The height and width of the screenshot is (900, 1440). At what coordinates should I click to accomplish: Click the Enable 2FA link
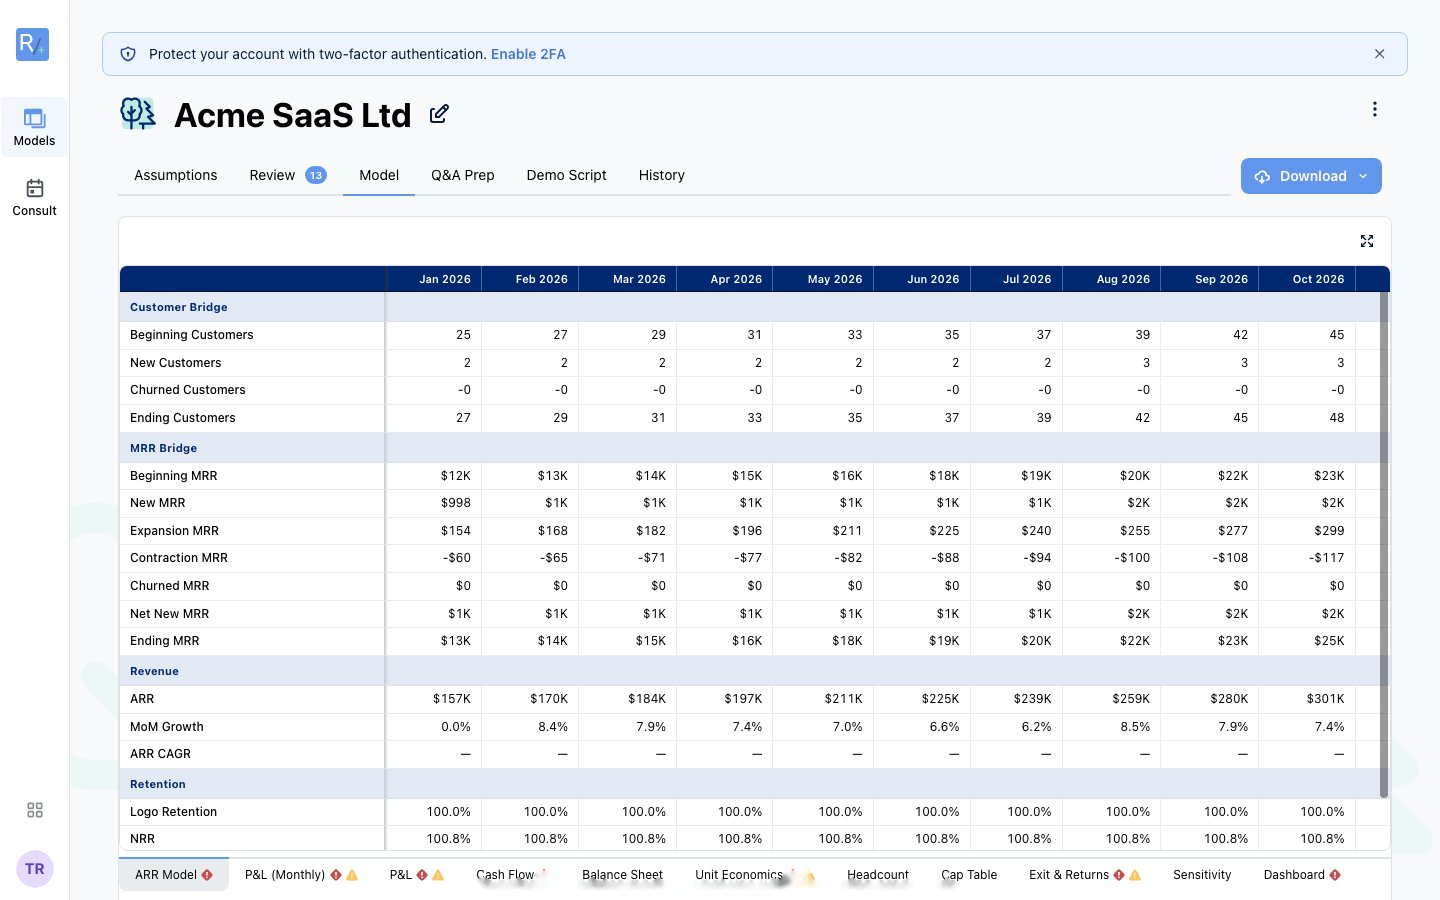(528, 54)
